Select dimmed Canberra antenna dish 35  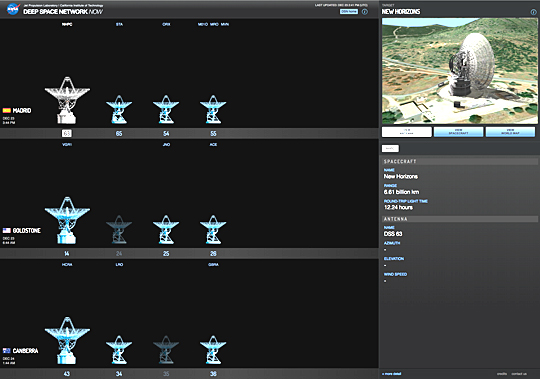pyautogui.click(x=166, y=349)
